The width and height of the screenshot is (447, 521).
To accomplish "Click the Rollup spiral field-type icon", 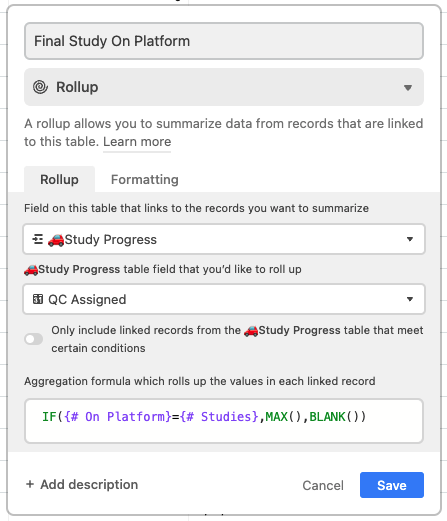I will click(x=40, y=87).
